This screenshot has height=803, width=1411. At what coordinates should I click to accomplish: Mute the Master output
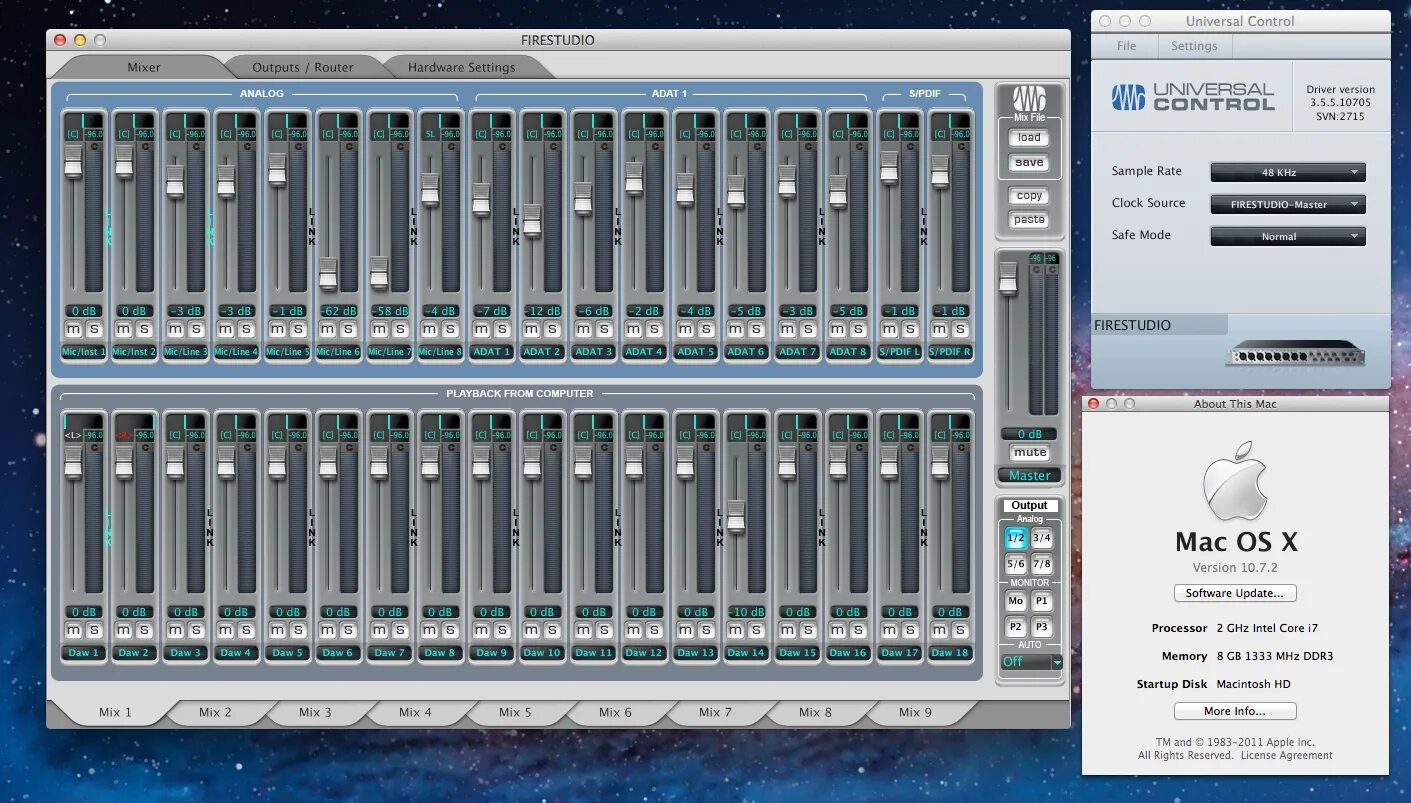pyautogui.click(x=1029, y=453)
